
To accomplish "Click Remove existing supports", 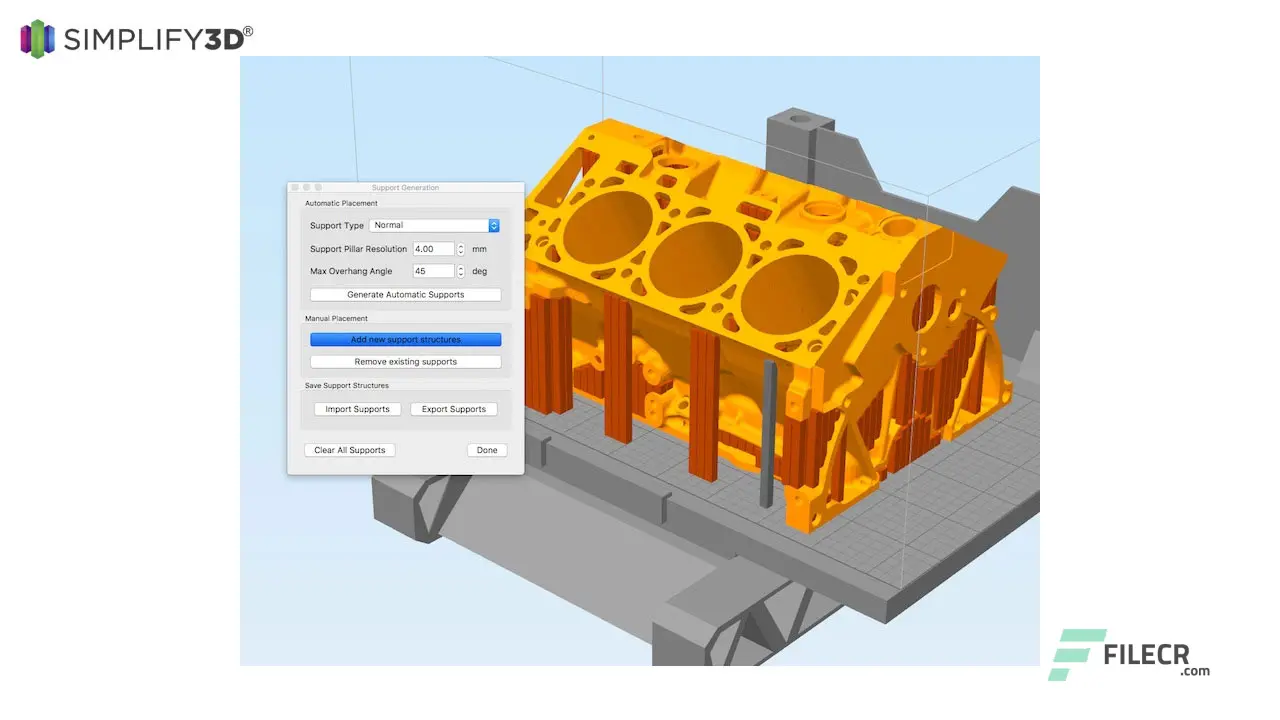I will 406,362.
